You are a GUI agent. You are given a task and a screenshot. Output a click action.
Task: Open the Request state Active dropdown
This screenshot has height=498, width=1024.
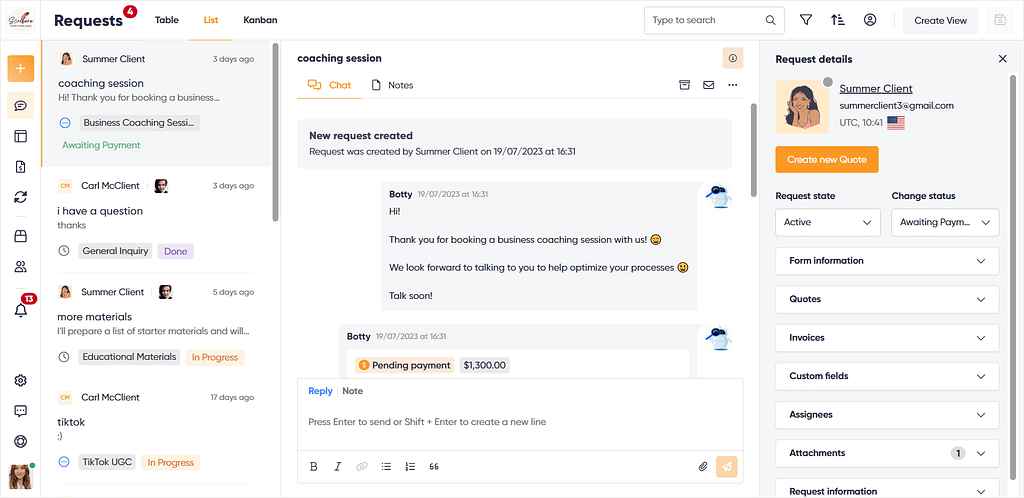click(x=828, y=223)
